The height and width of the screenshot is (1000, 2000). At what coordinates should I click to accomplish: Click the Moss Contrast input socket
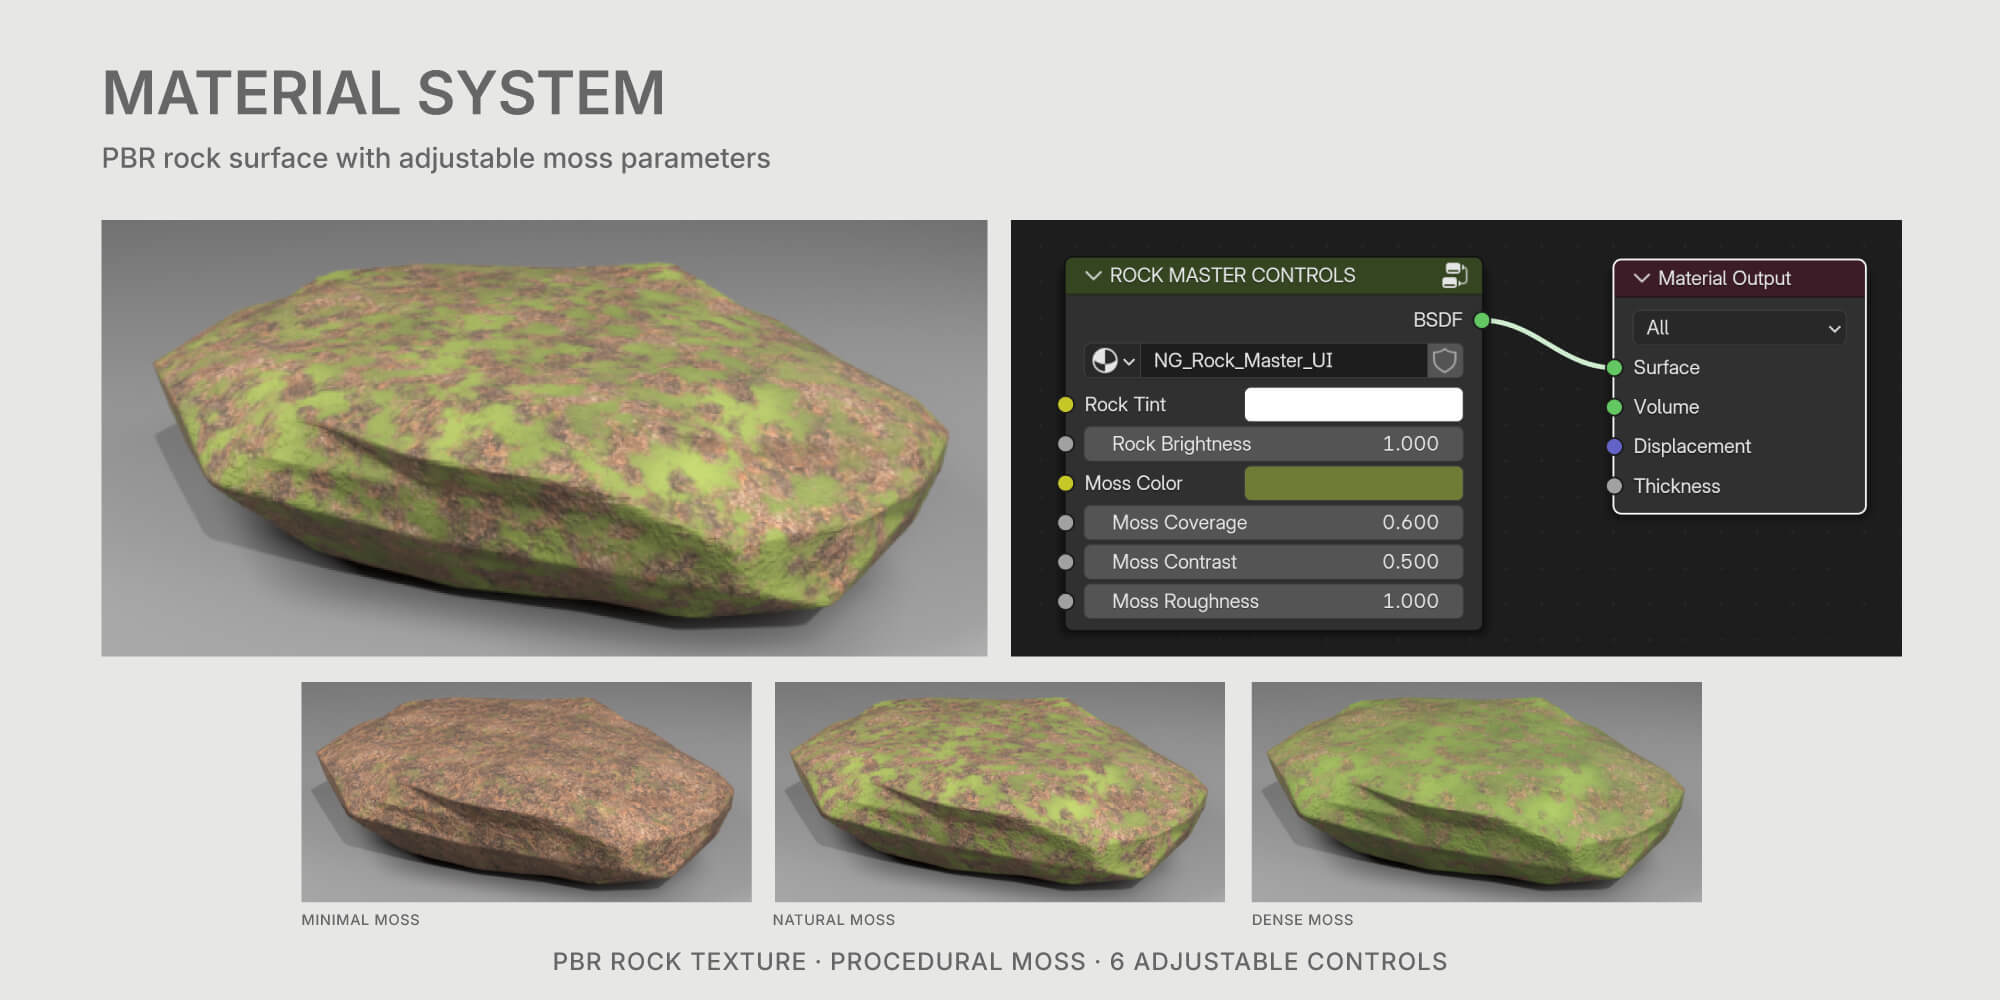click(x=1066, y=562)
